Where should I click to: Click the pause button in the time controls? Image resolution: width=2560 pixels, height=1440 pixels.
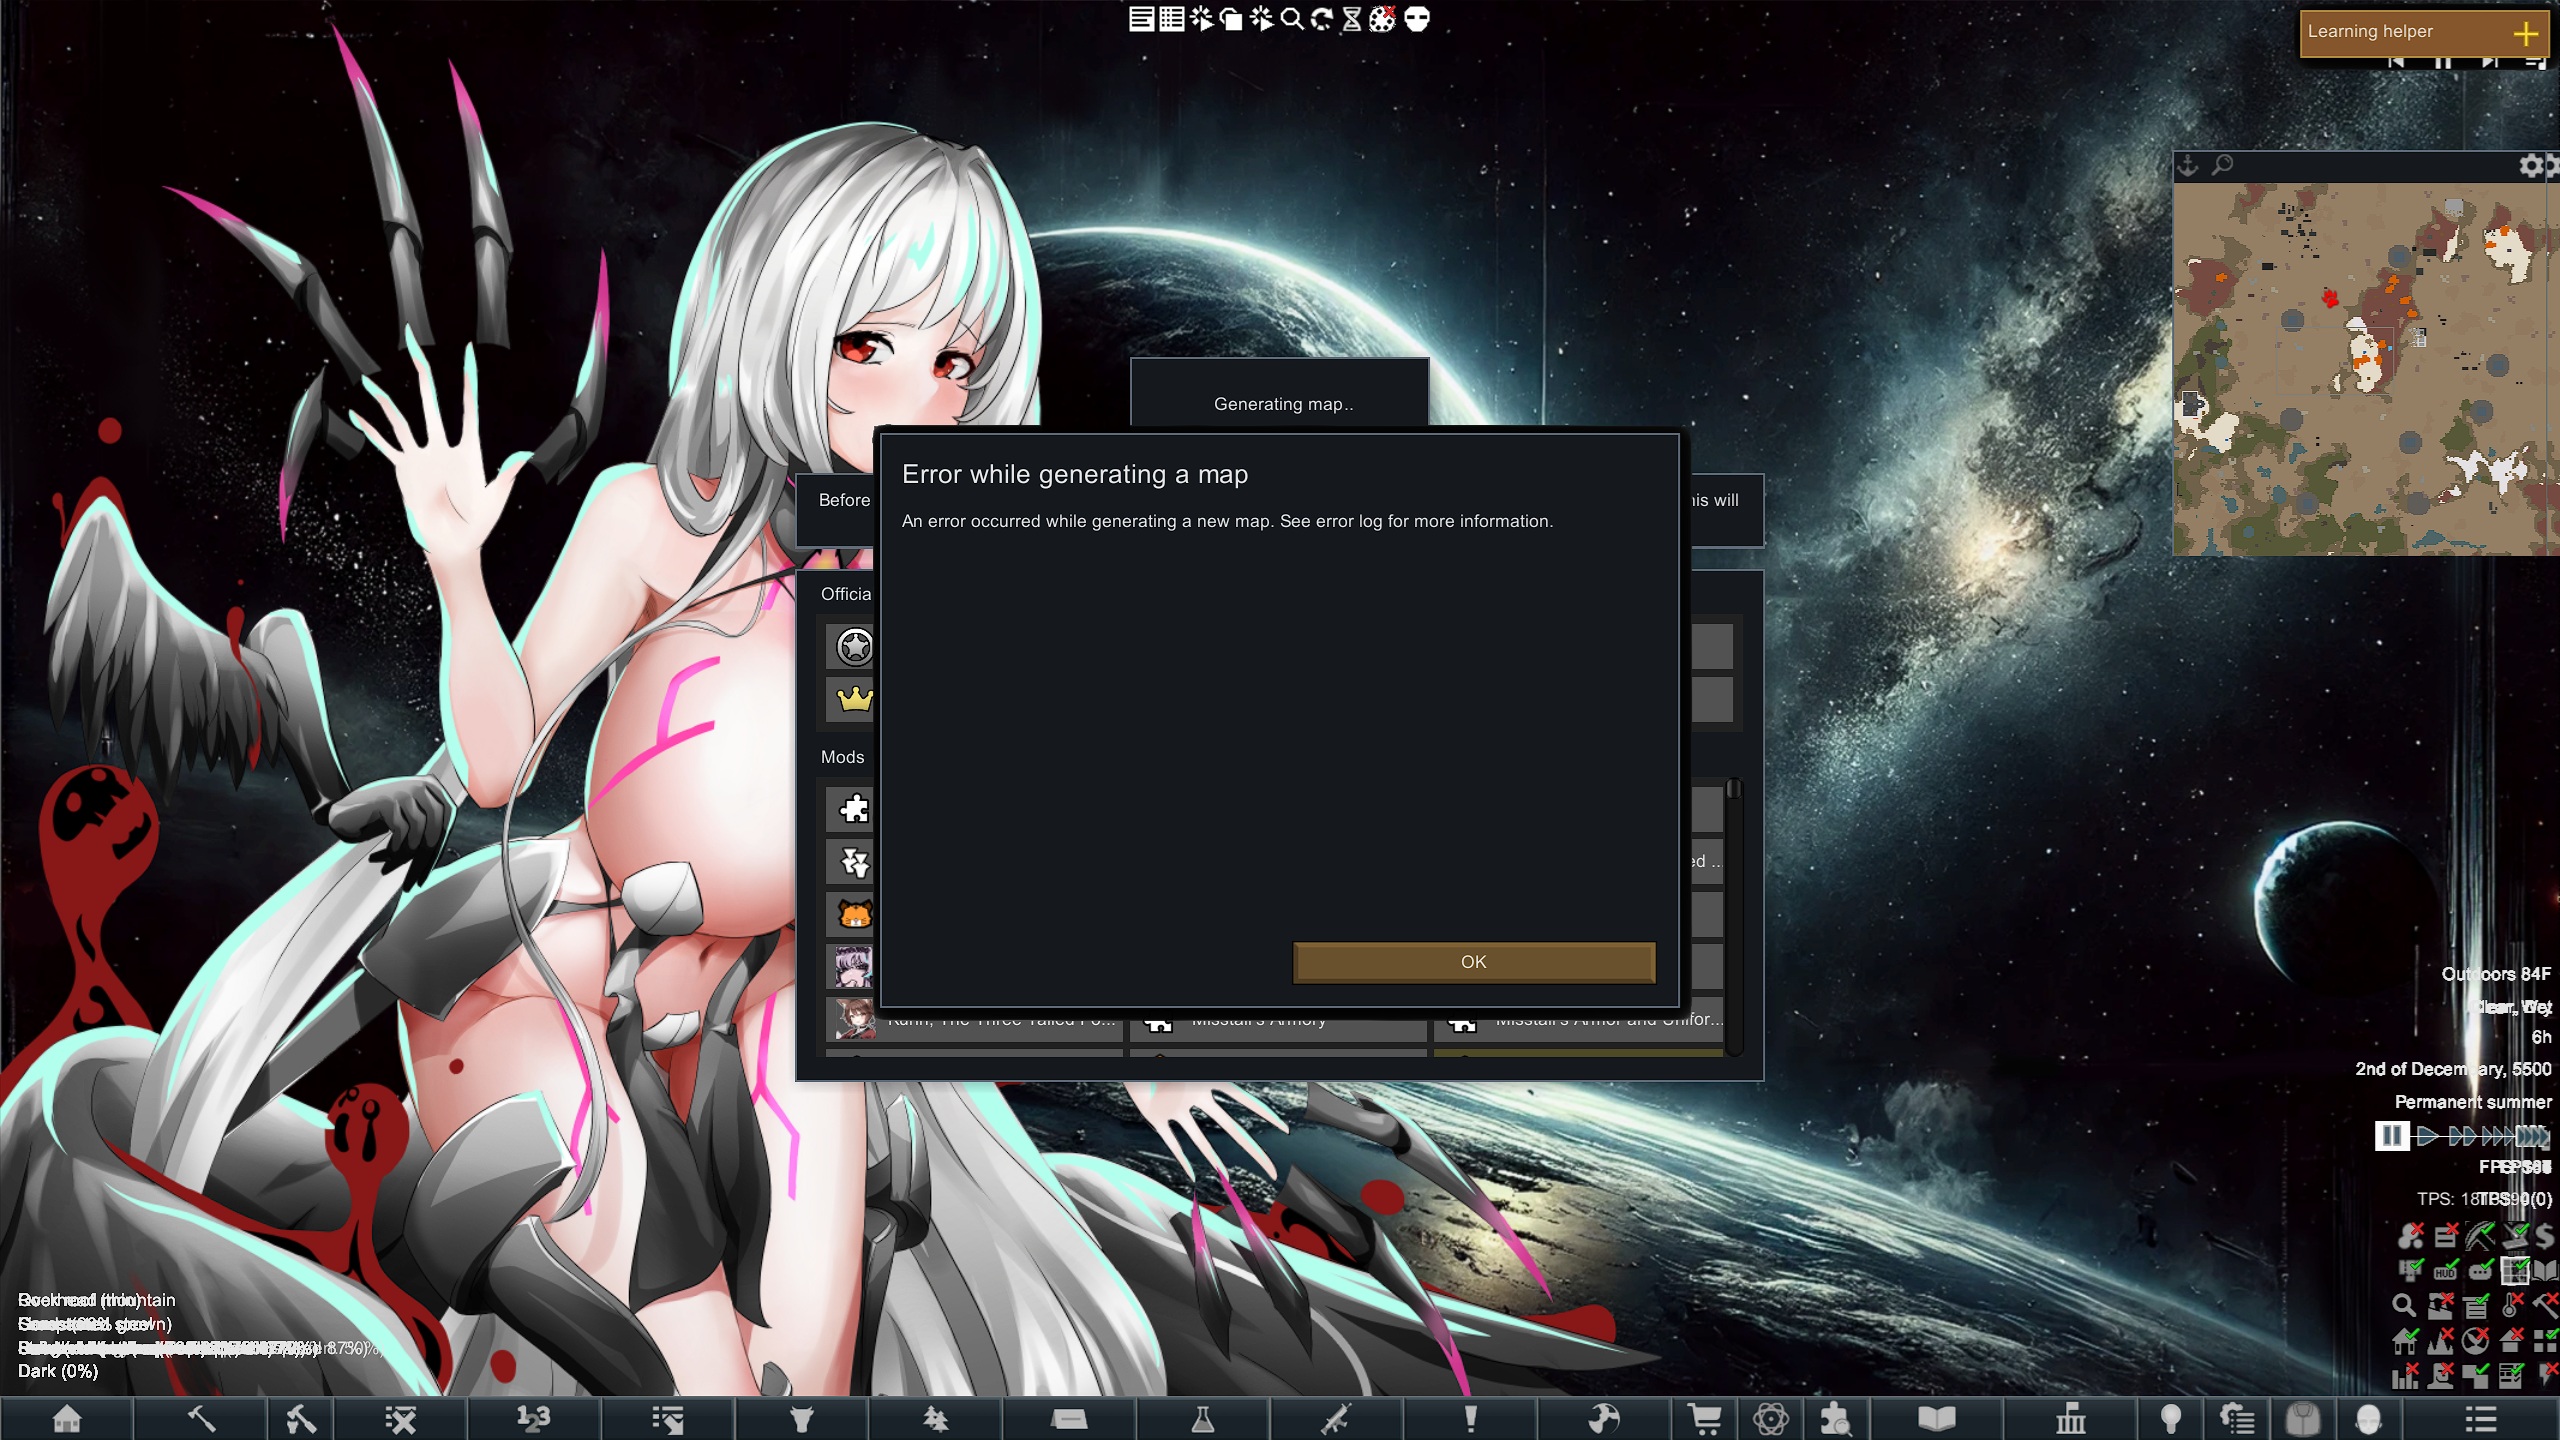pos(2392,1135)
